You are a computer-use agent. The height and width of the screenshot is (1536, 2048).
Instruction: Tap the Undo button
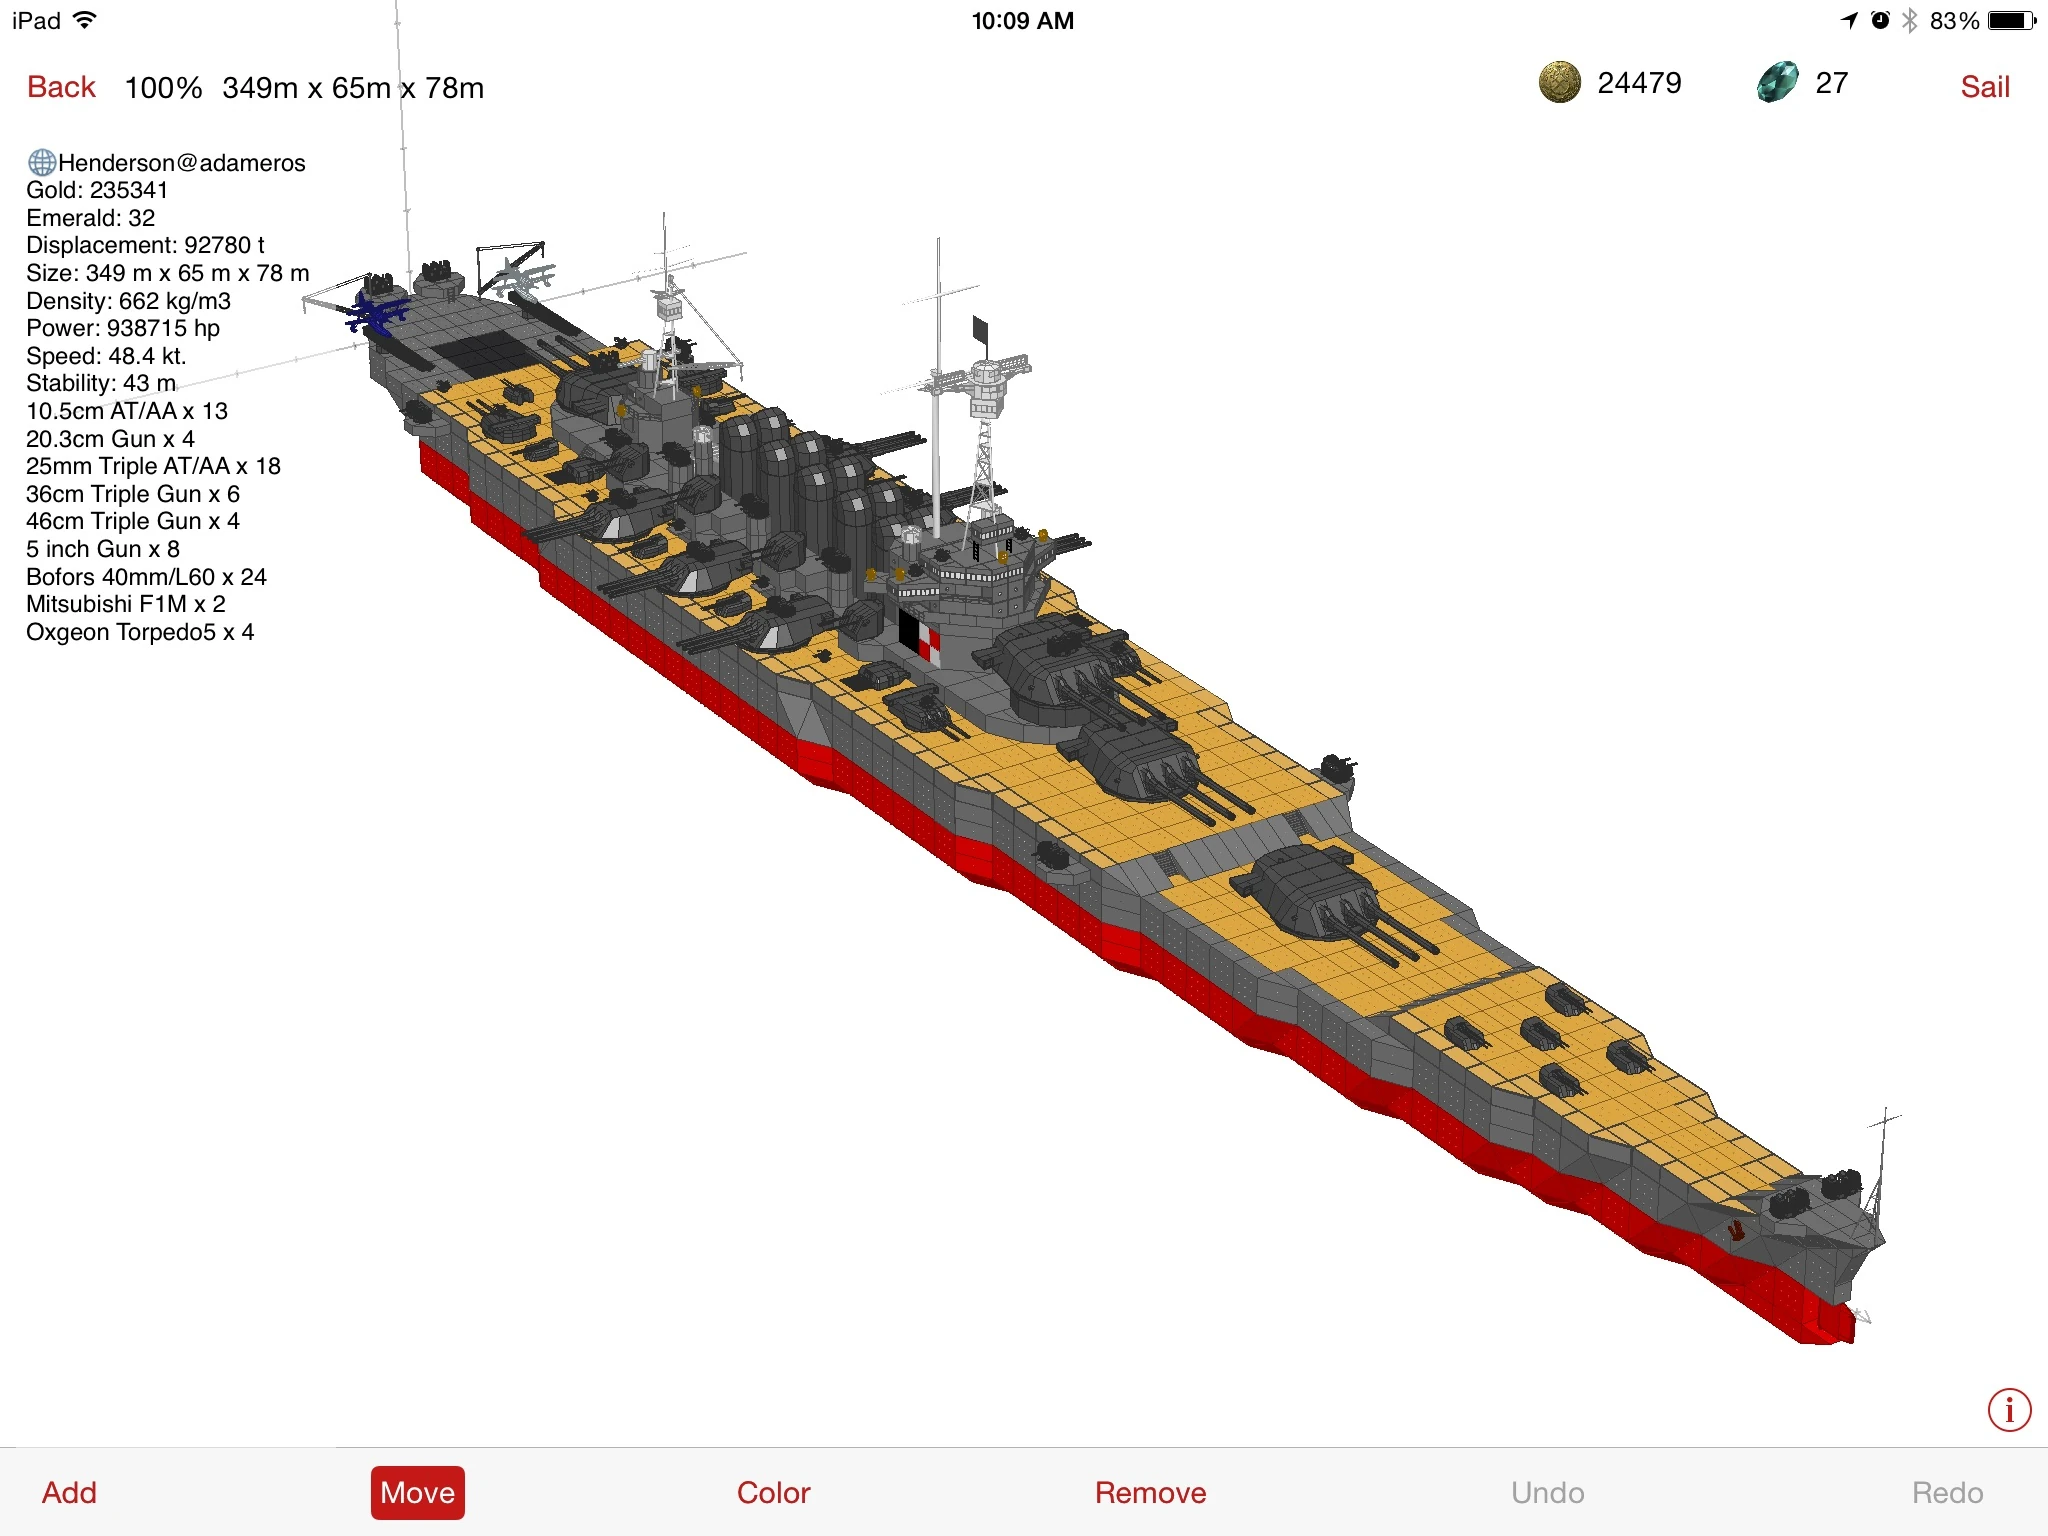(1547, 1493)
